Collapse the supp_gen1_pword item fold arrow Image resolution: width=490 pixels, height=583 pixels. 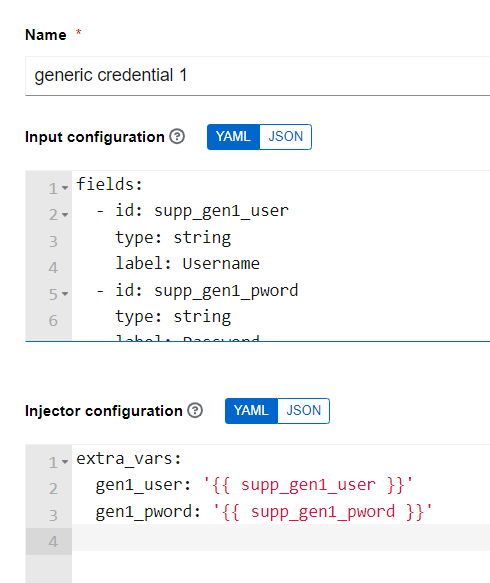tap(65, 294)
